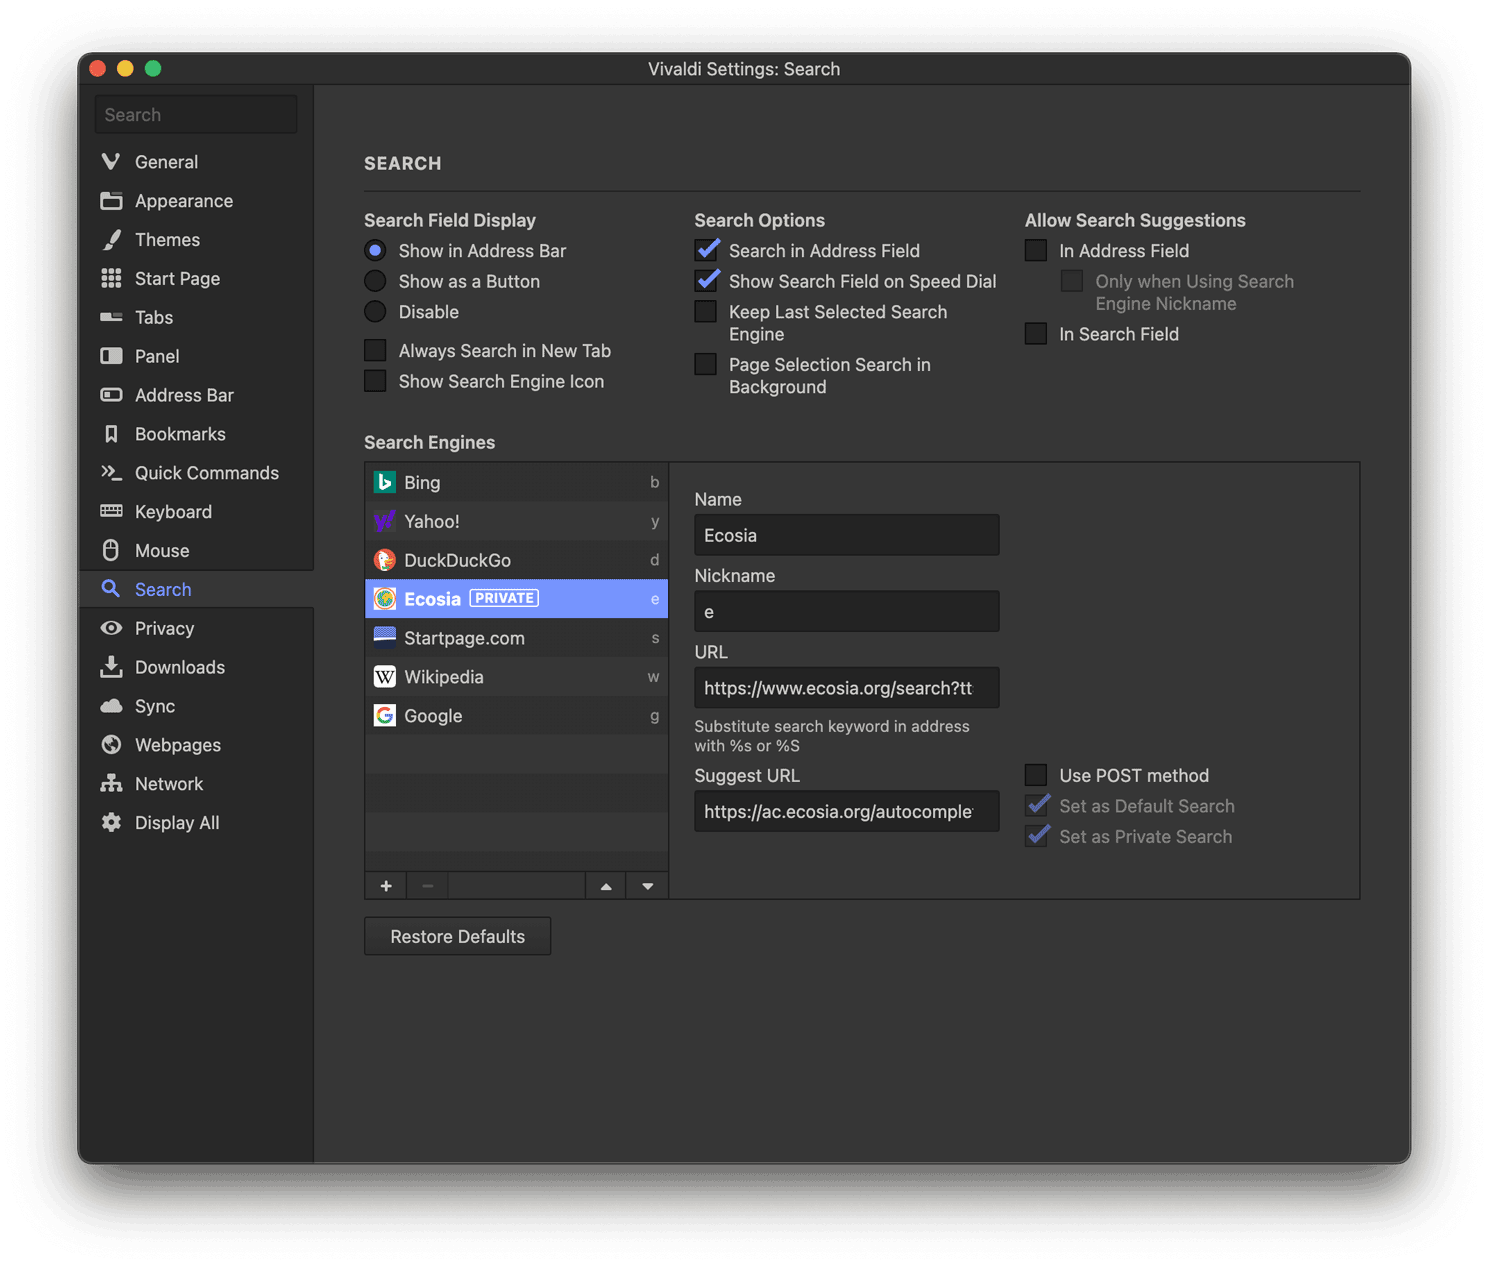
Task: Select Startpage.com engine name
Action: [464, 638]
